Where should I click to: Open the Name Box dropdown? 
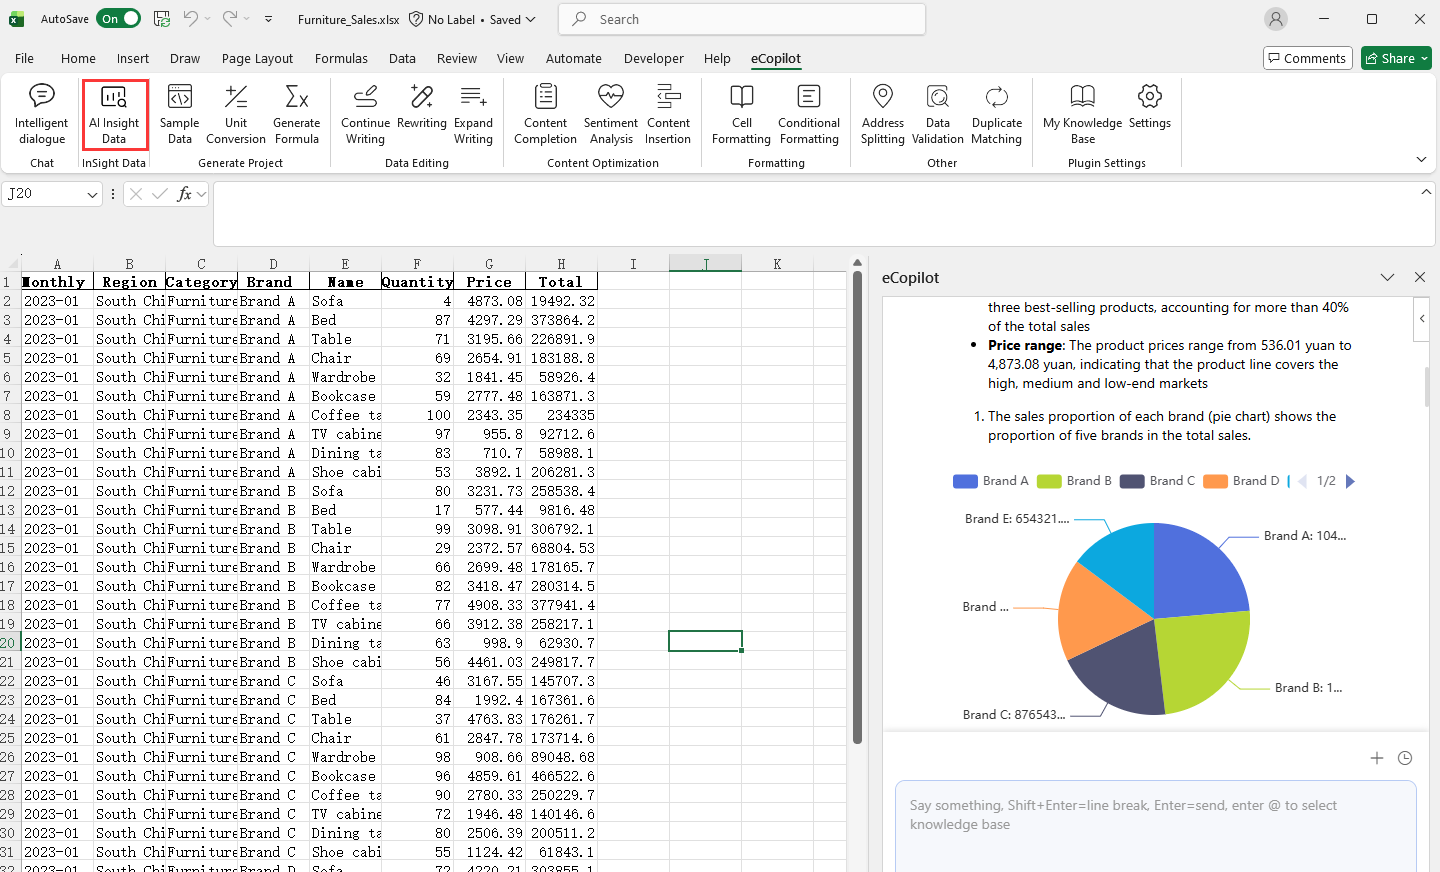point(92,194)
